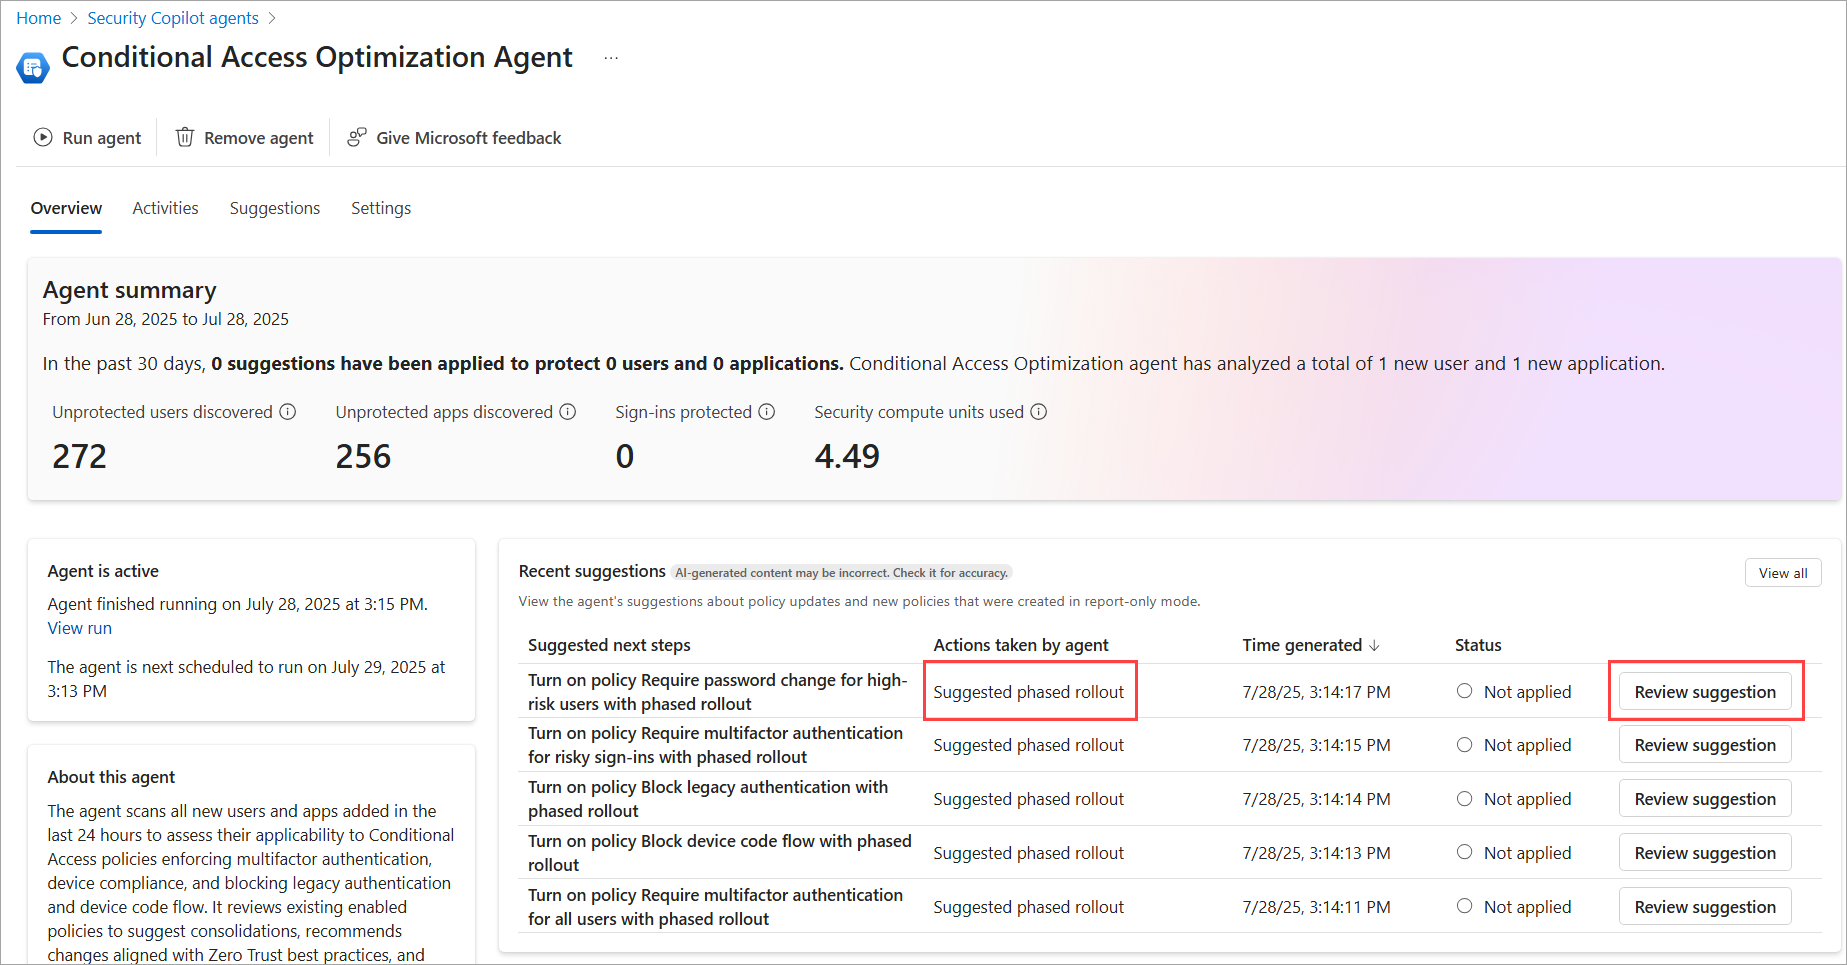Switch to the Overview tab
1847x965 pixels.
click(x=66, y=208)
